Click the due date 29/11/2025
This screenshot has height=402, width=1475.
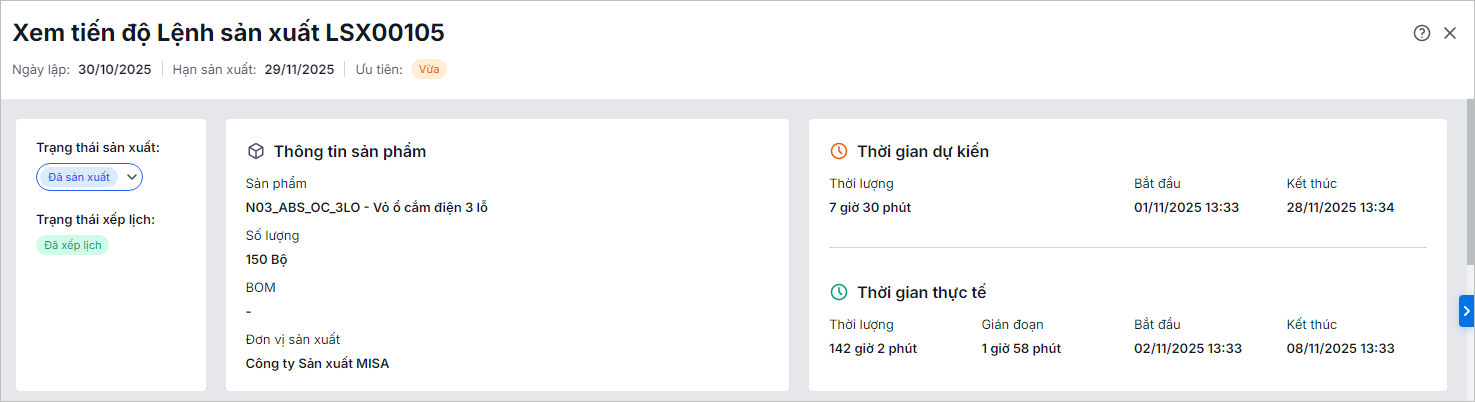coord(299,70)
